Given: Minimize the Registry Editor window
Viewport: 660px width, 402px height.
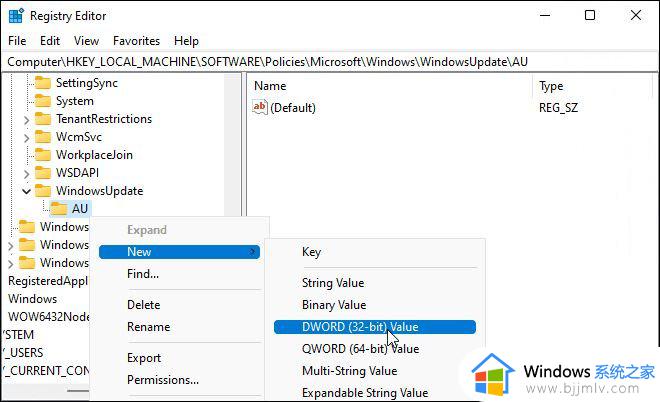Looking at the screenshot, I should [x=545, y=16].
